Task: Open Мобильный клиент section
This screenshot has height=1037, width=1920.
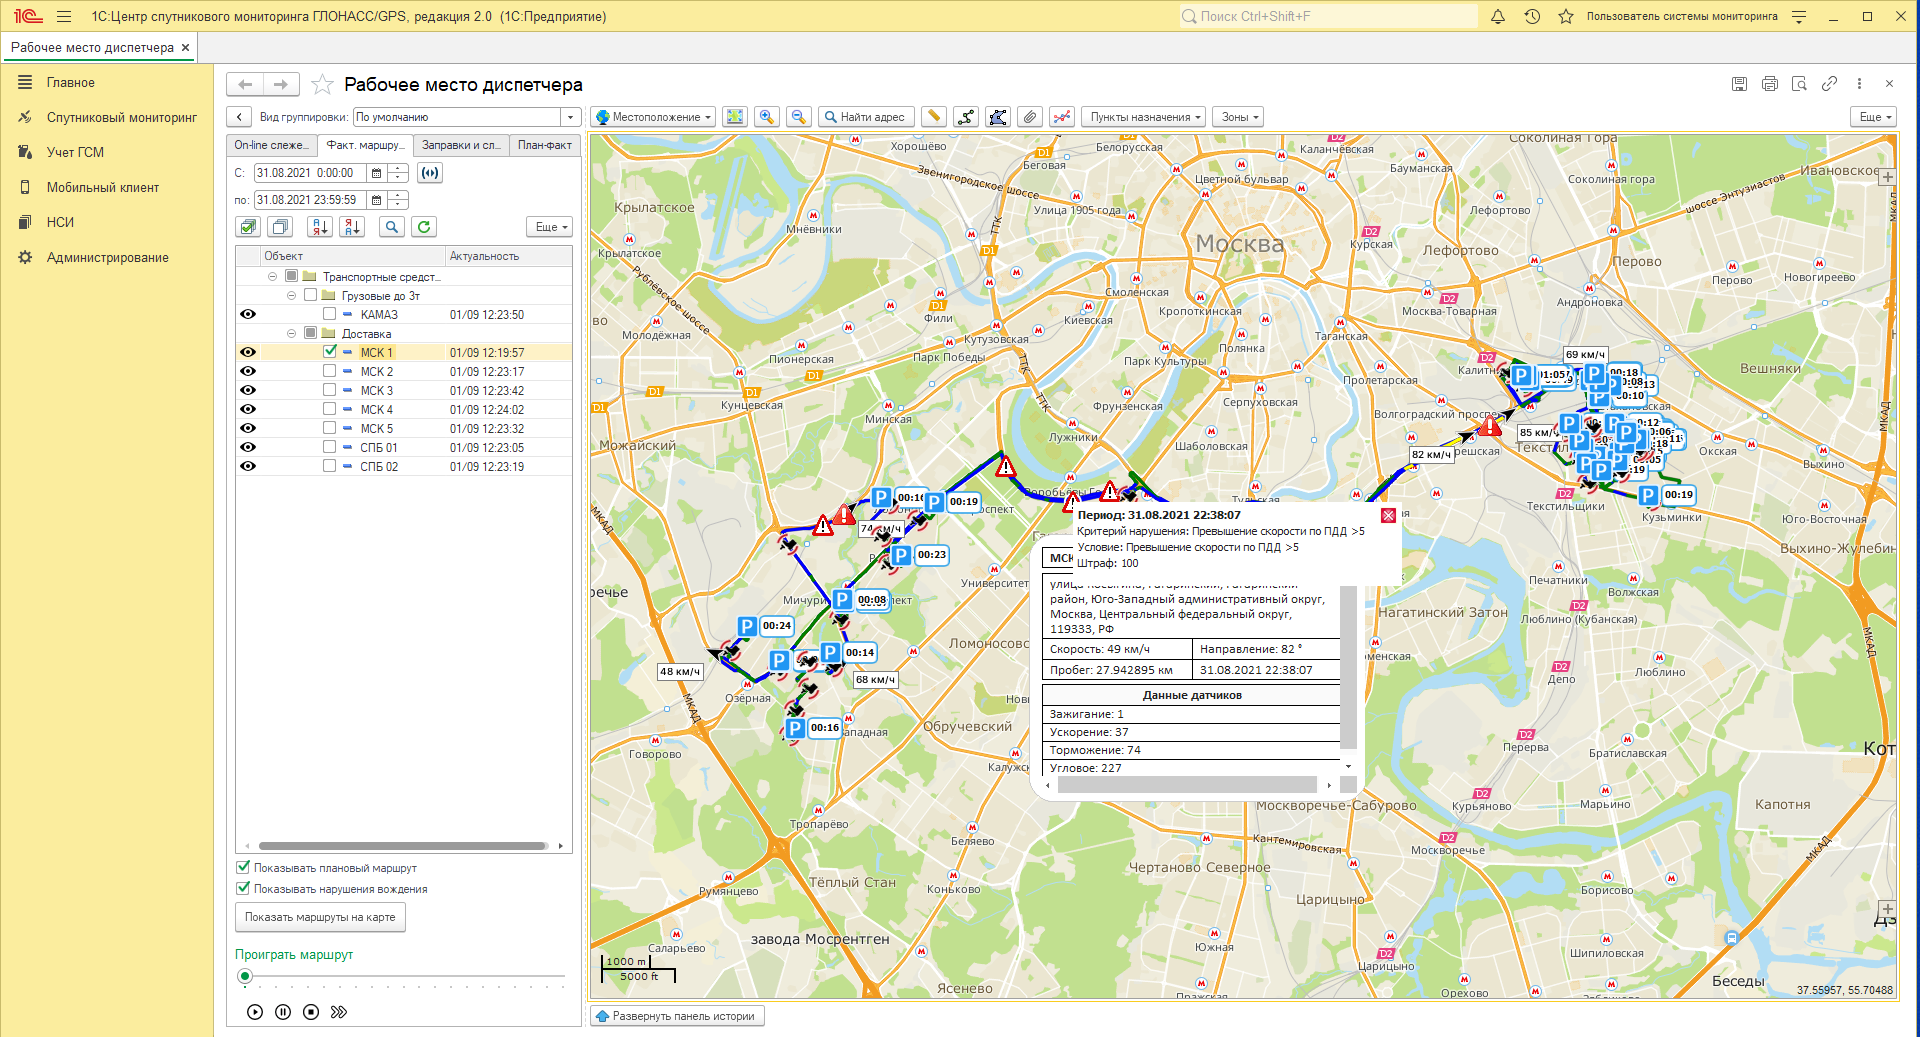Action: coord(102,187)
